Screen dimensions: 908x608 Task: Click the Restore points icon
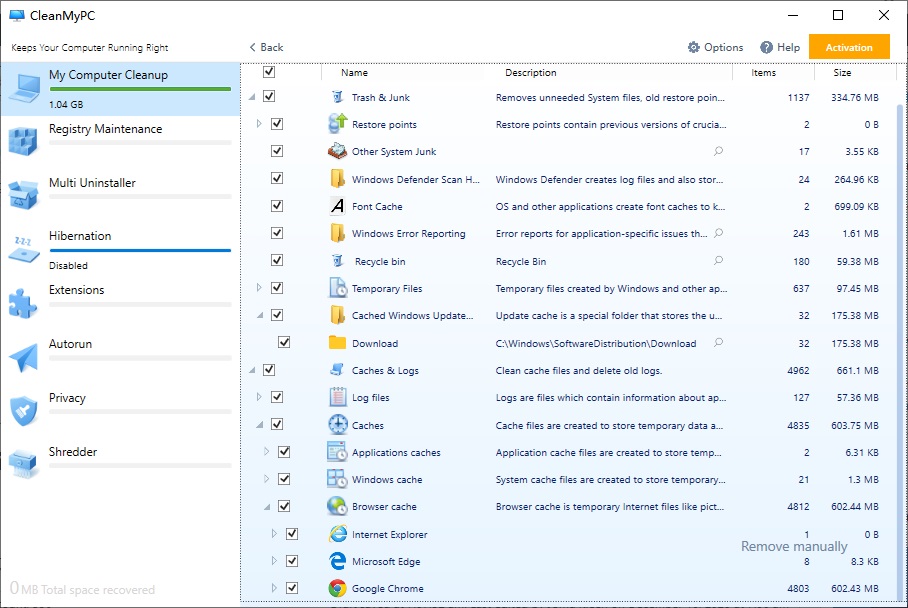(337, 124)
